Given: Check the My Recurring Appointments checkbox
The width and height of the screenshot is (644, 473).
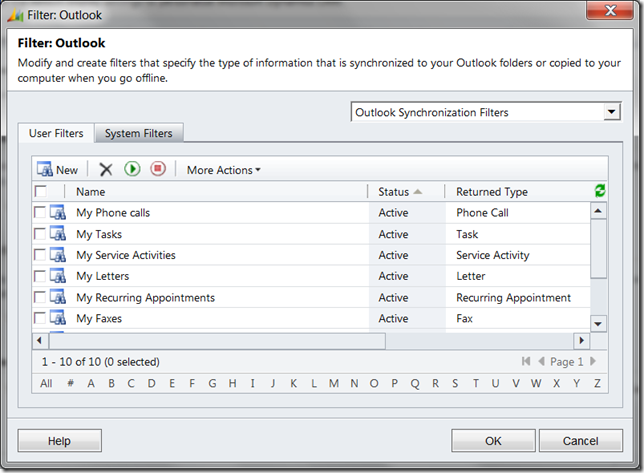Looking at the screenshot, I should click(x=39, y=297).
